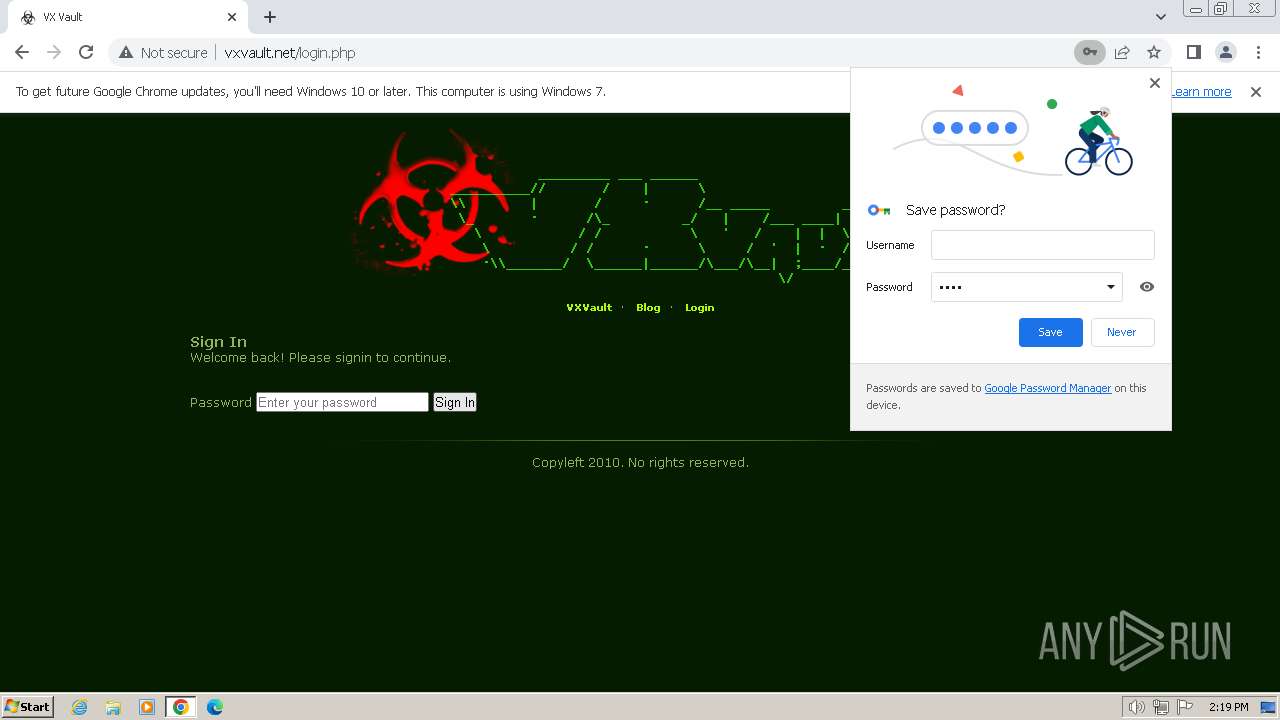Switch to Chrome in the taskbar
The width and height of the screenshot is (1280, 720).
[181, 707]
